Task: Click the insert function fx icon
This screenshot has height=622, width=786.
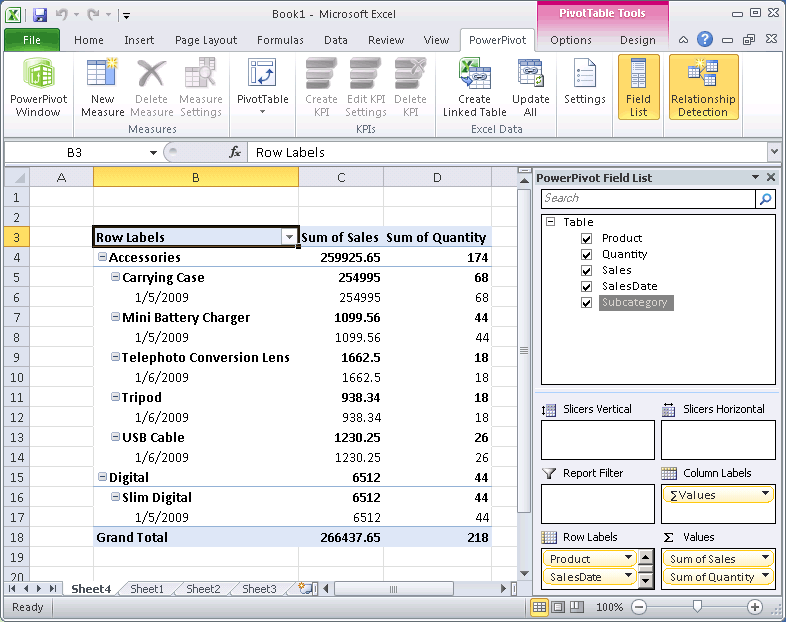Action: pyautogui.click(x=235, y=152)
